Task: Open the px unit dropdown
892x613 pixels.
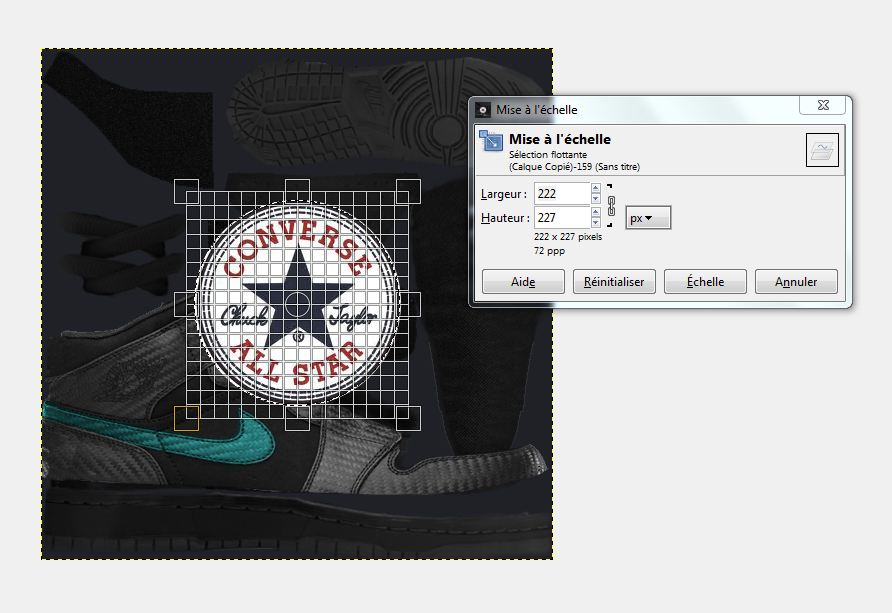Action: 648,218
